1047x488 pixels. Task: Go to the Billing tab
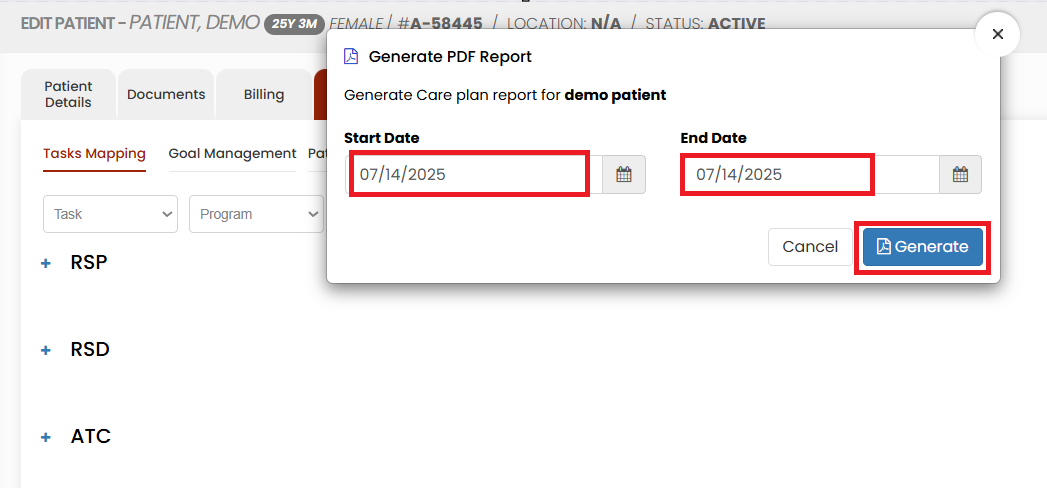point(264,95)
